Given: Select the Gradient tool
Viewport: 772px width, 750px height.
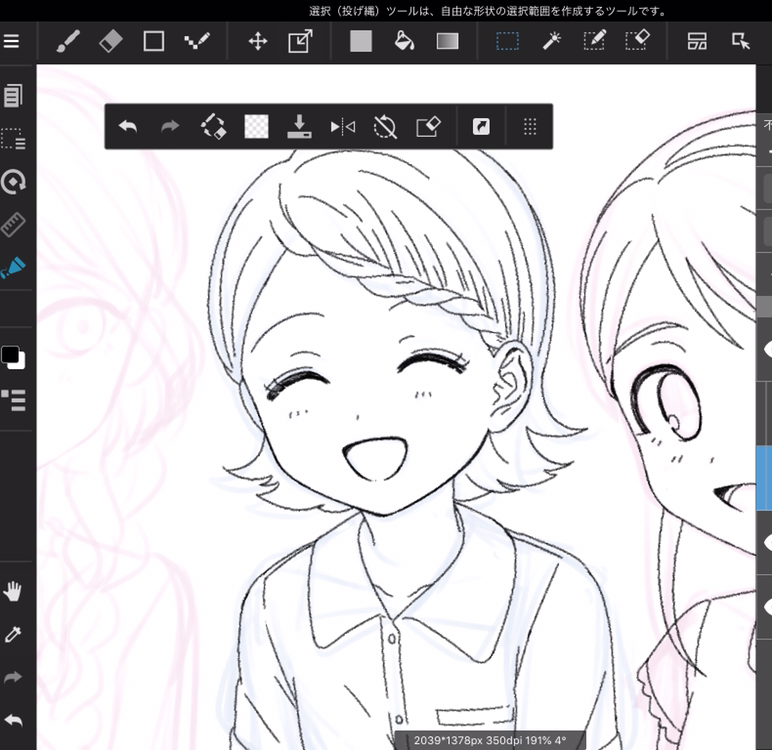Looking at the screenshot, I should click(447, 41).
